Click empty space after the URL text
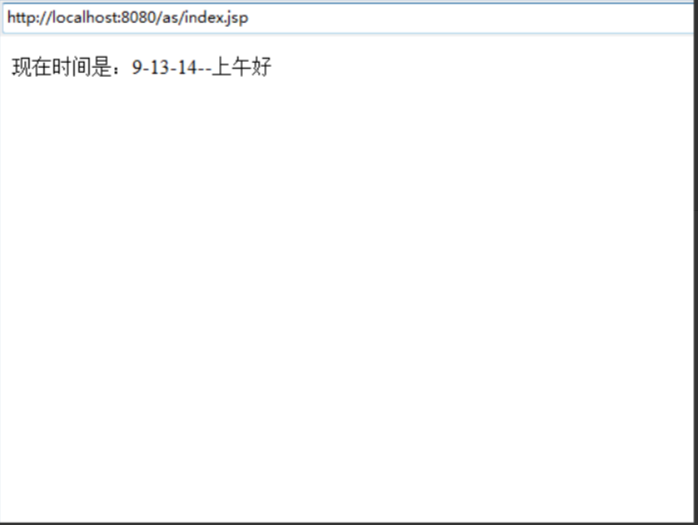 coord(467,18)
